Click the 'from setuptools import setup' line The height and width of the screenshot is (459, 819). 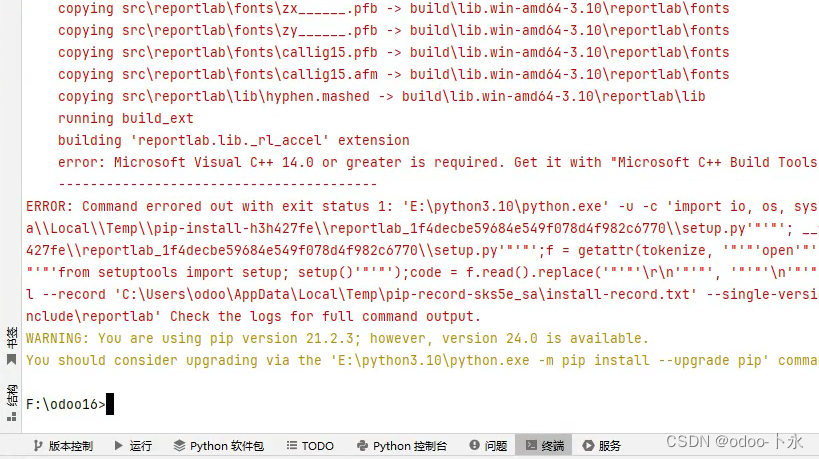422,273
